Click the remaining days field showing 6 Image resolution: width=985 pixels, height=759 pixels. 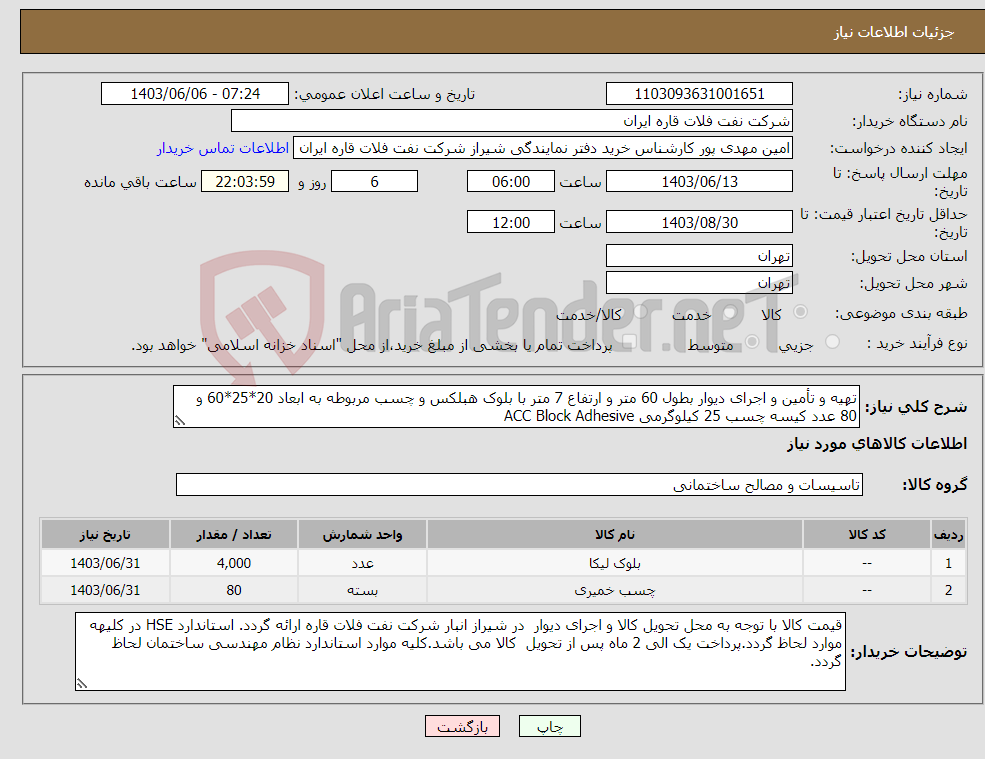tap(374, 182)
